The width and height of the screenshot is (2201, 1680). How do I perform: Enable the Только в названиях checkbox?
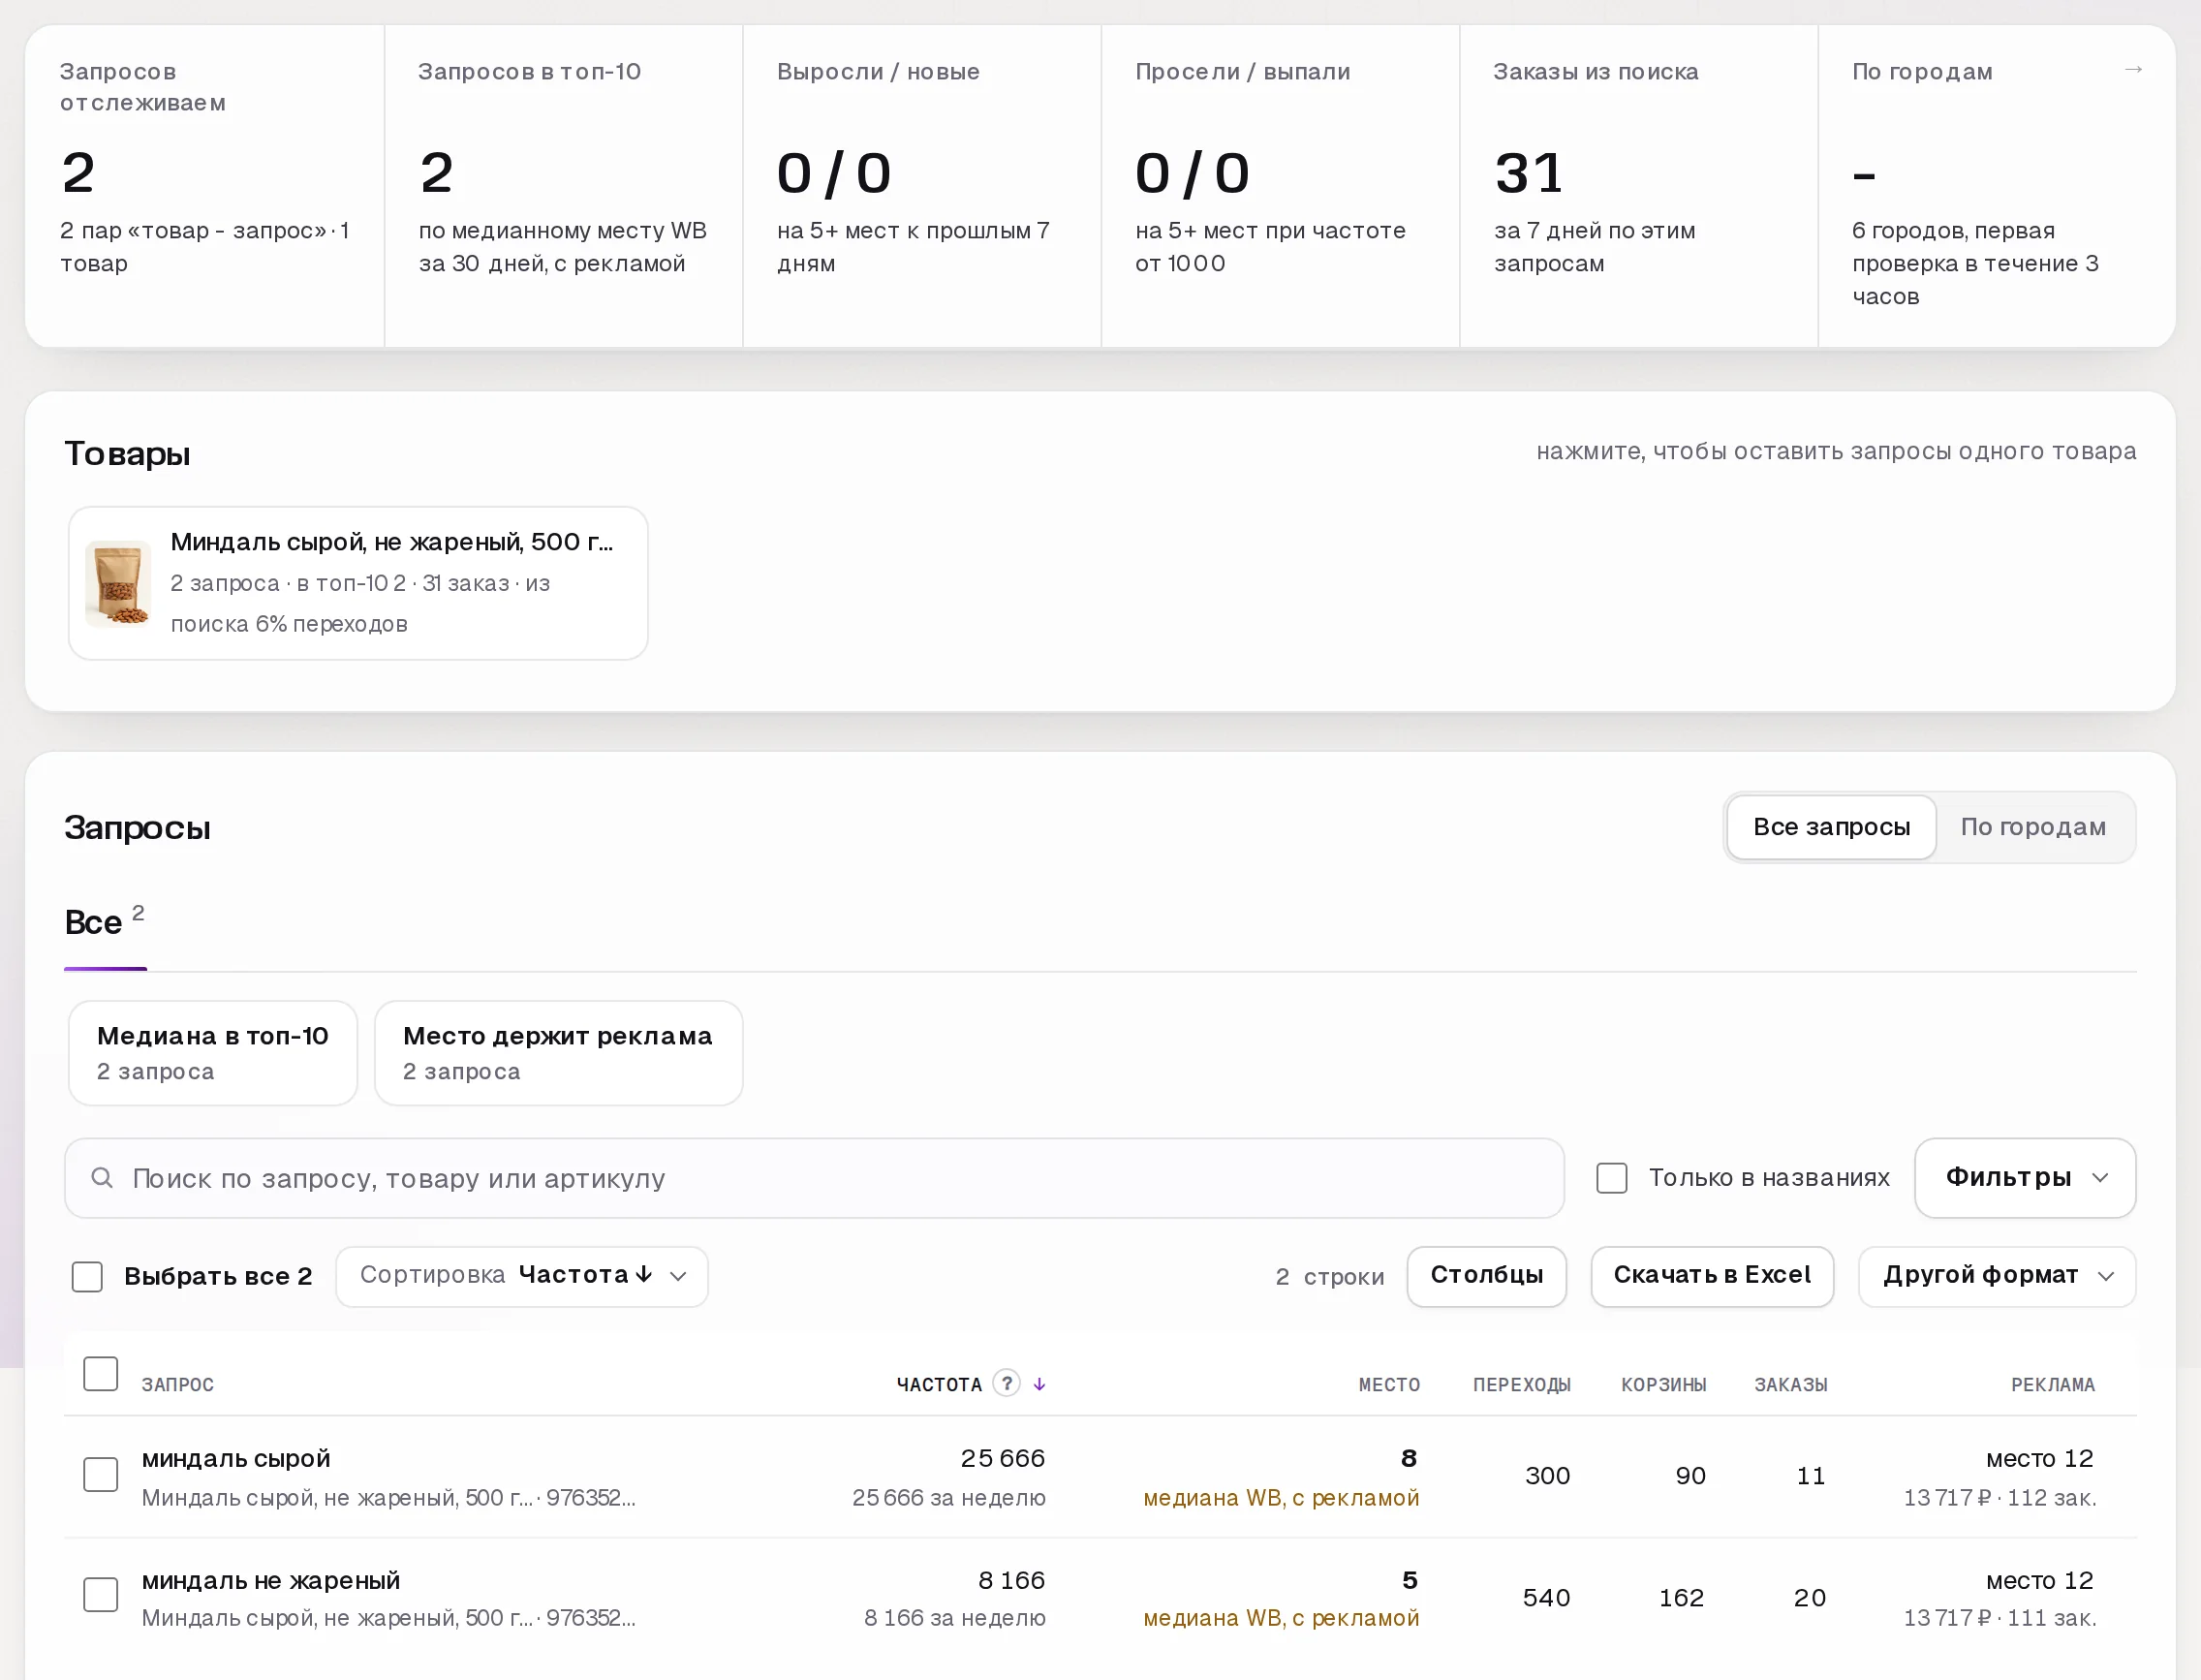(1612, 1178)
